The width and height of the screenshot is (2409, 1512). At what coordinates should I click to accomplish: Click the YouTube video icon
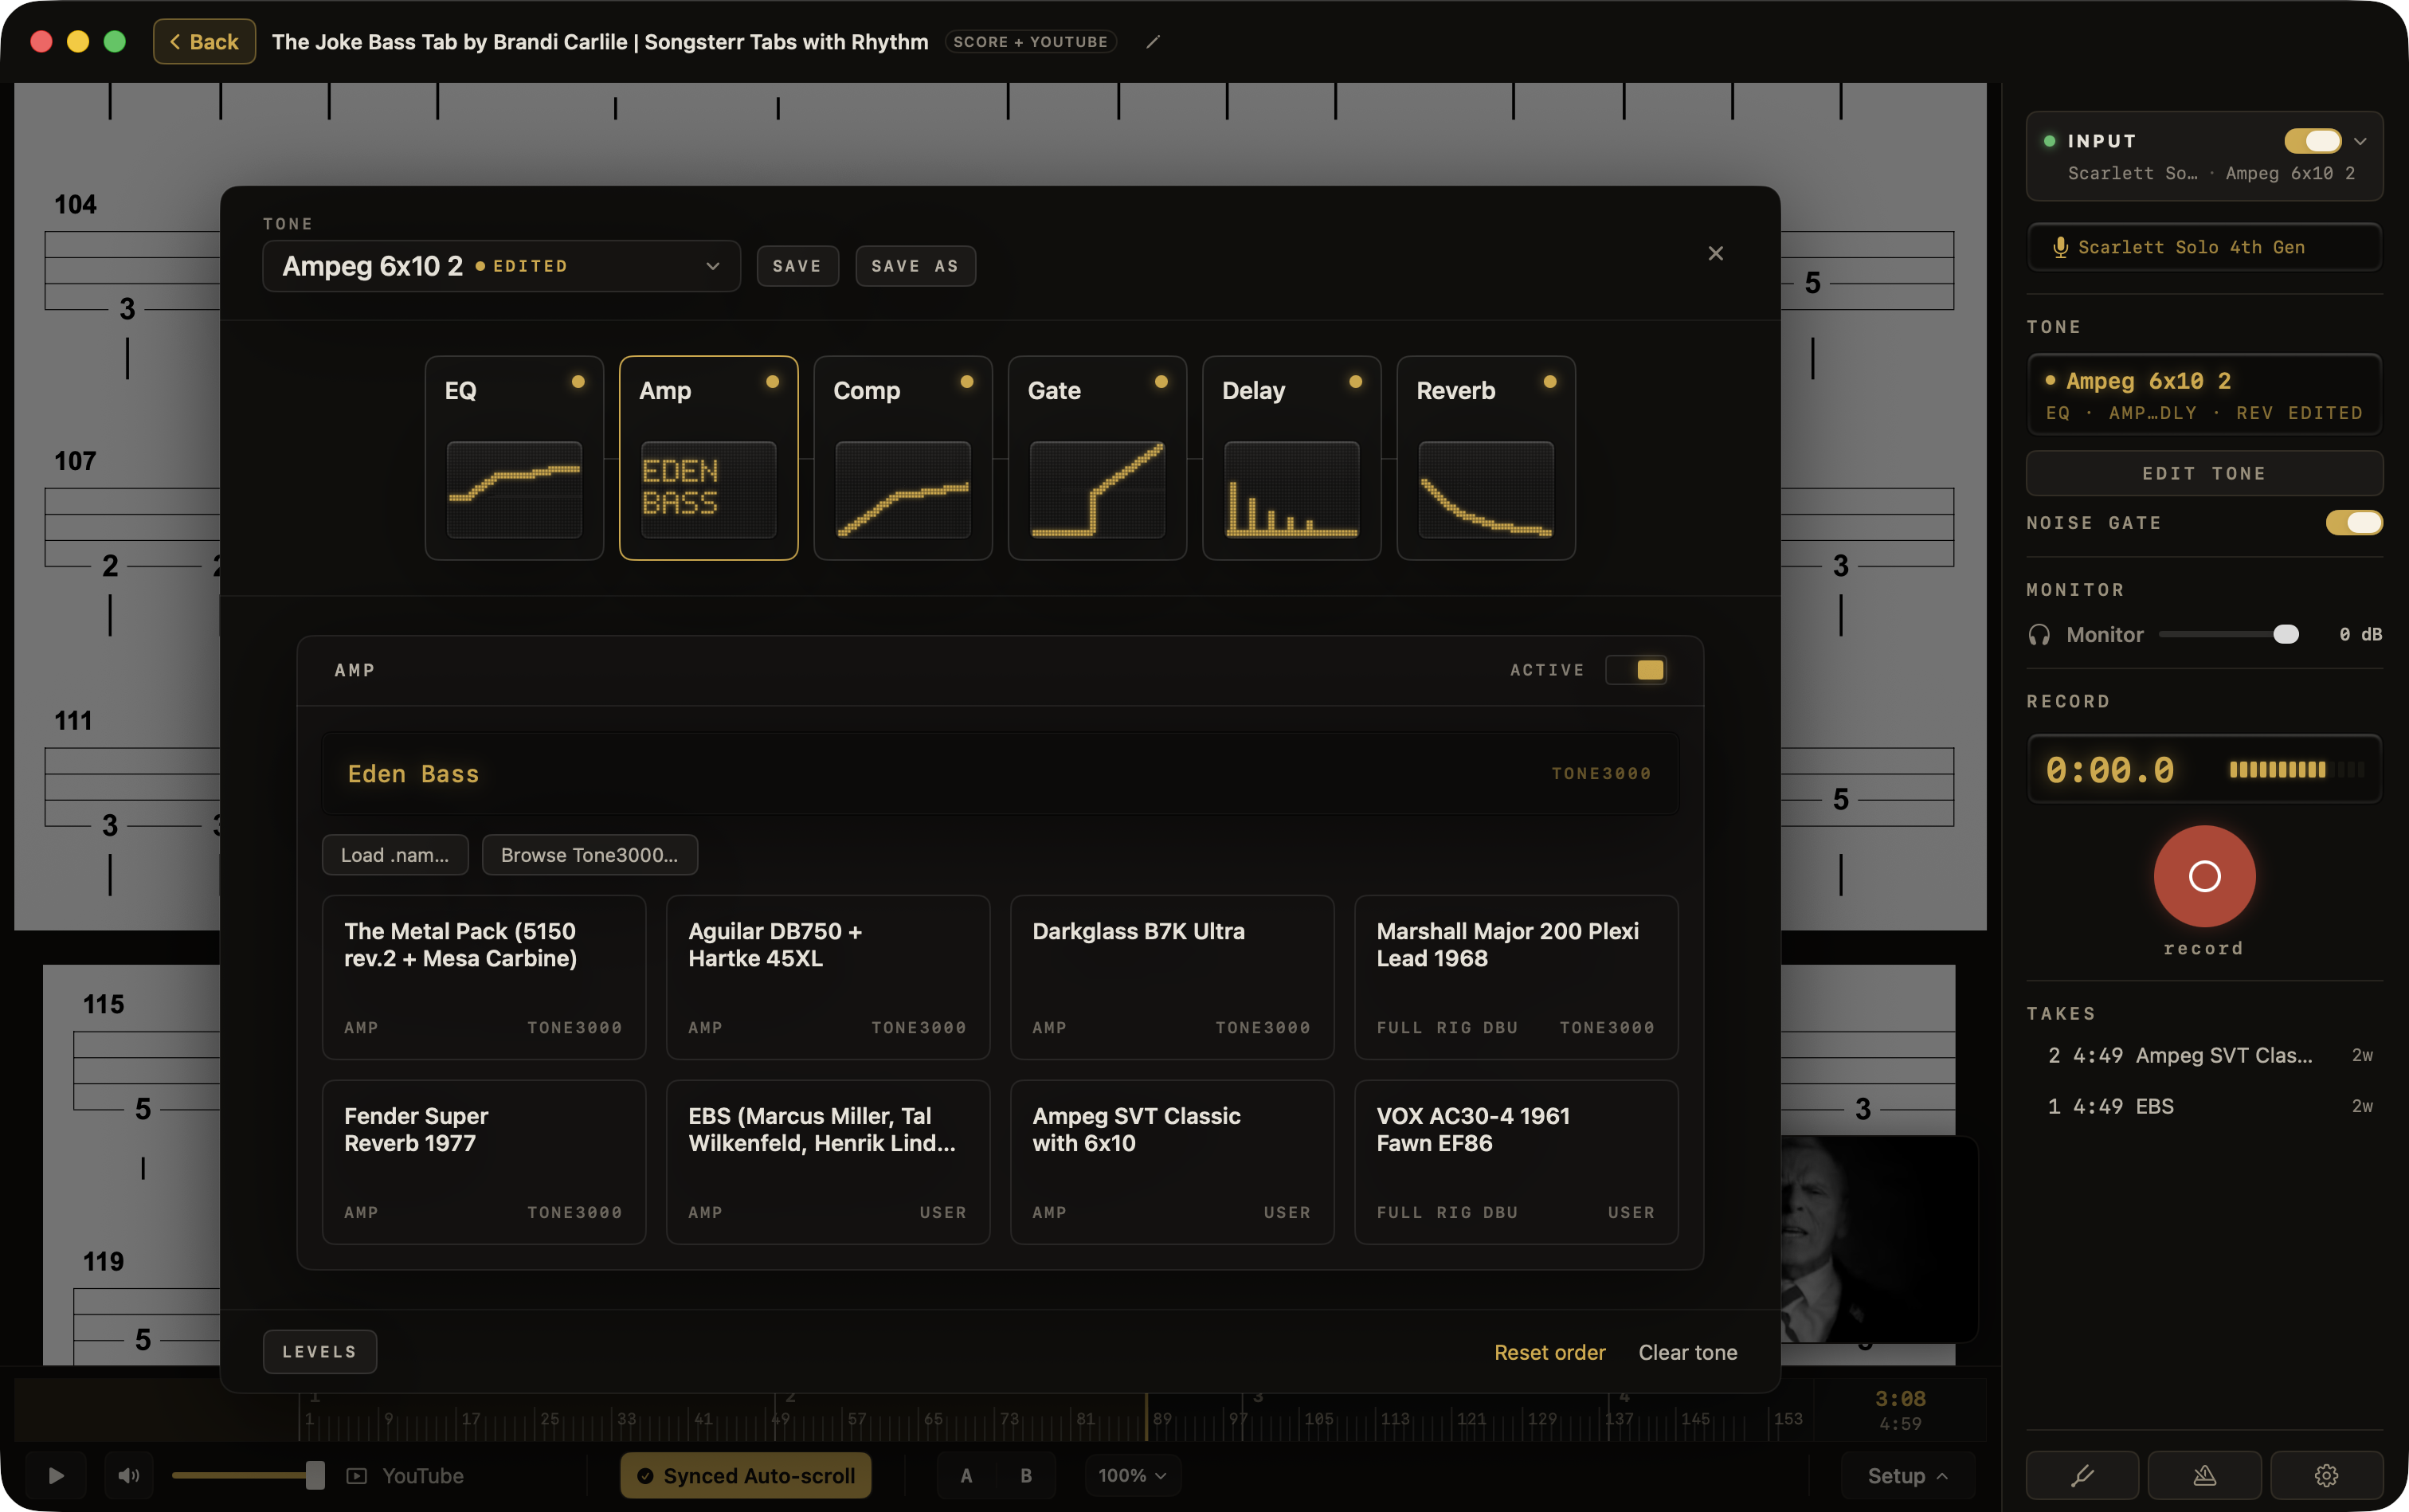click(x=357, y=1475)
